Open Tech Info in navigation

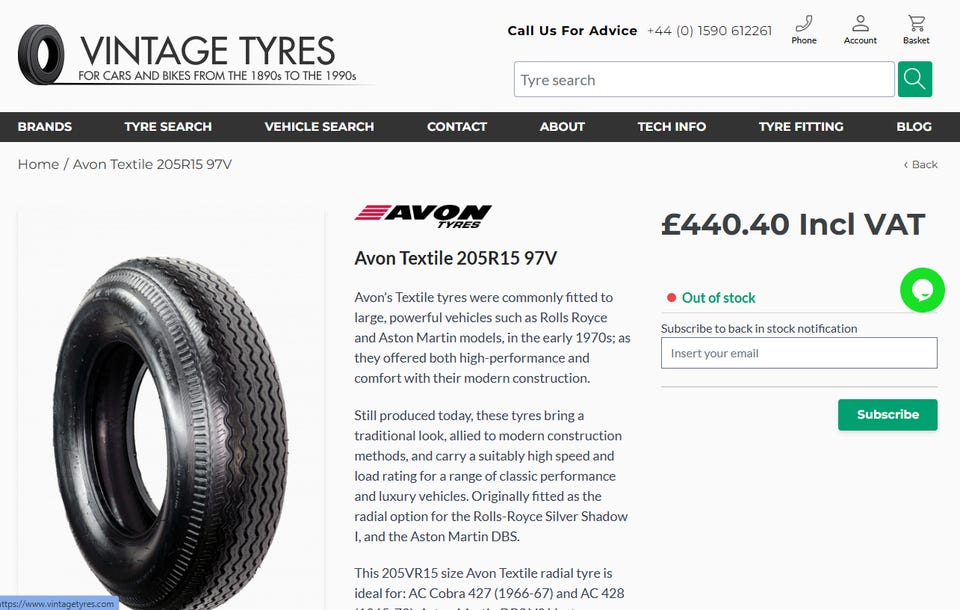click(672, 127)
